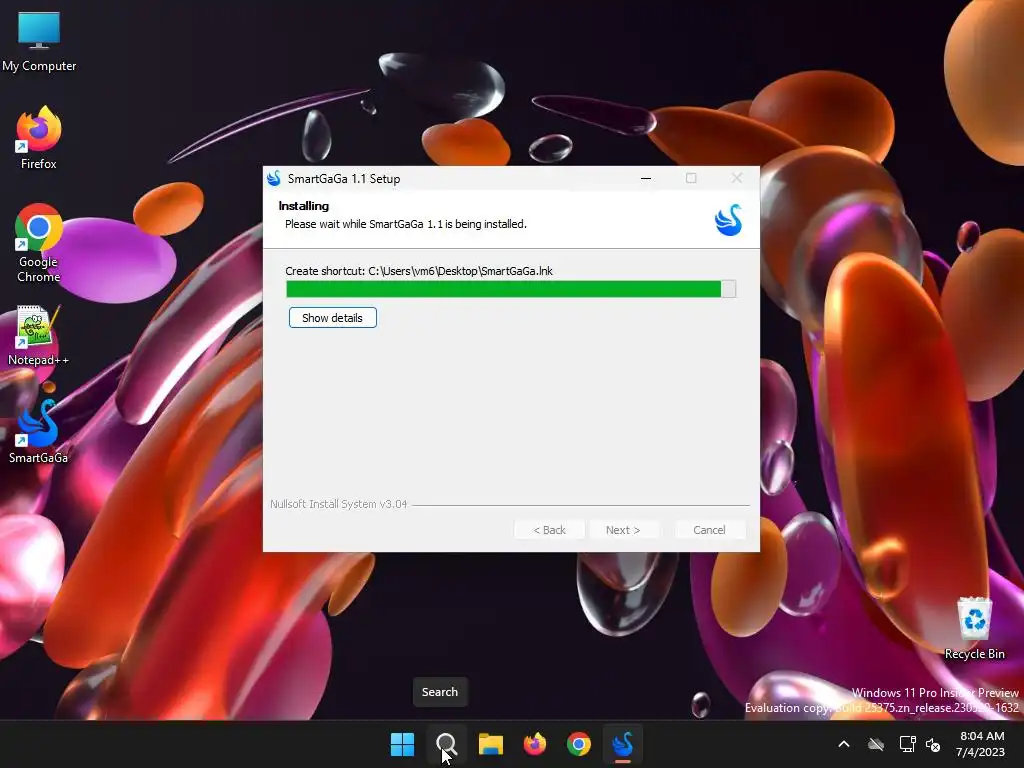Select the Notepad++ desktop shortcut
This screenshot has width=1024, height=768.
(x=39, y=336)
